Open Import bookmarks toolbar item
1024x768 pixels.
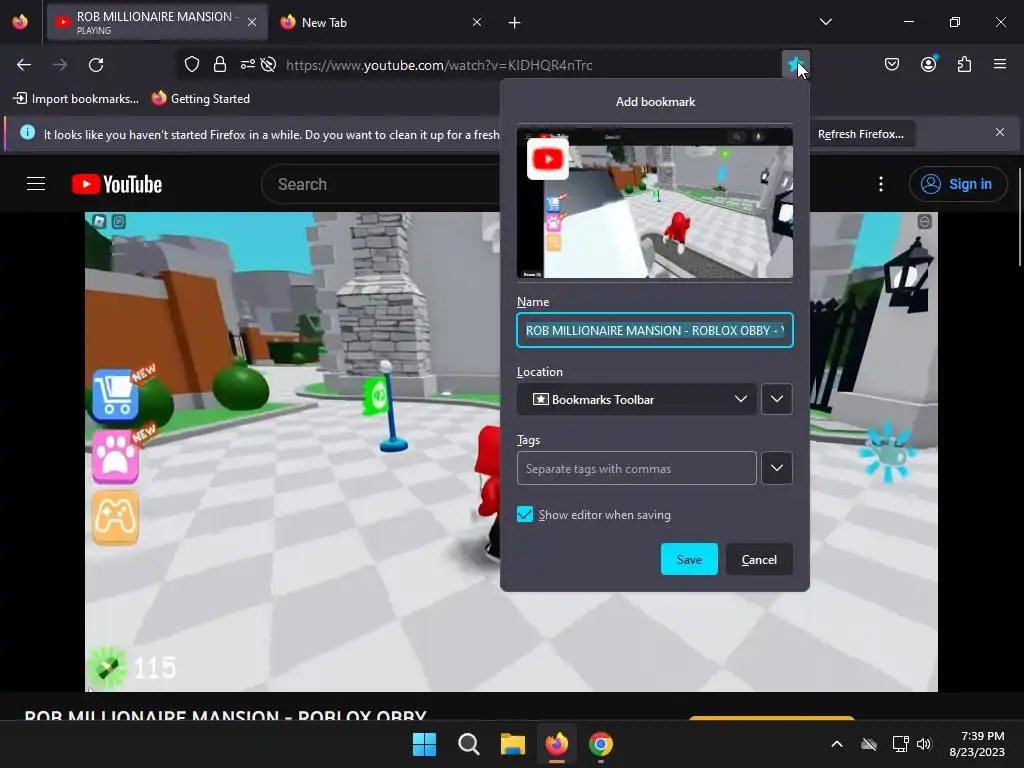click(x=76, y=99)
